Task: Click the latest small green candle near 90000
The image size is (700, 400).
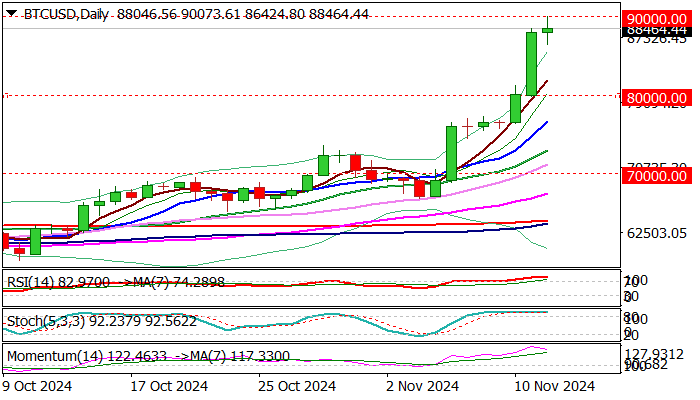Action: [548, 30]
